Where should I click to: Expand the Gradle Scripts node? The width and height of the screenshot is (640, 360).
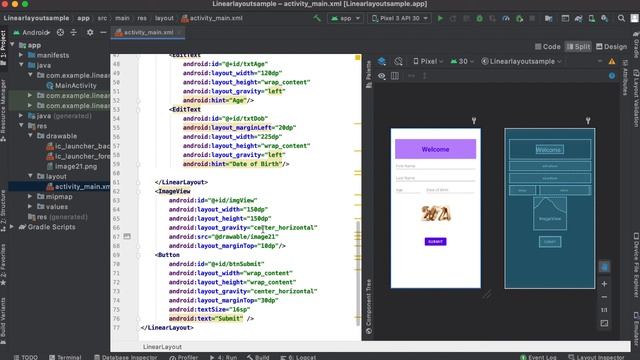coord(12,227)
